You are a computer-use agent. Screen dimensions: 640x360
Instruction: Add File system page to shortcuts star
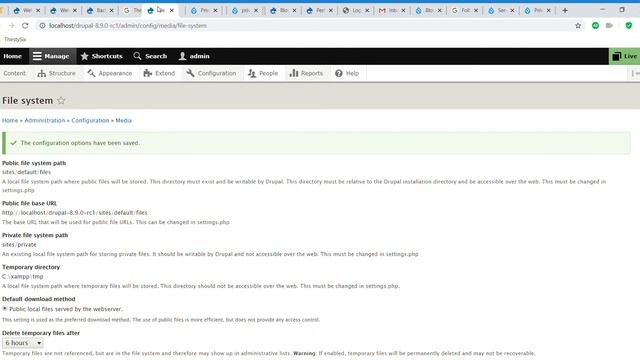click(x=61, y=100)
